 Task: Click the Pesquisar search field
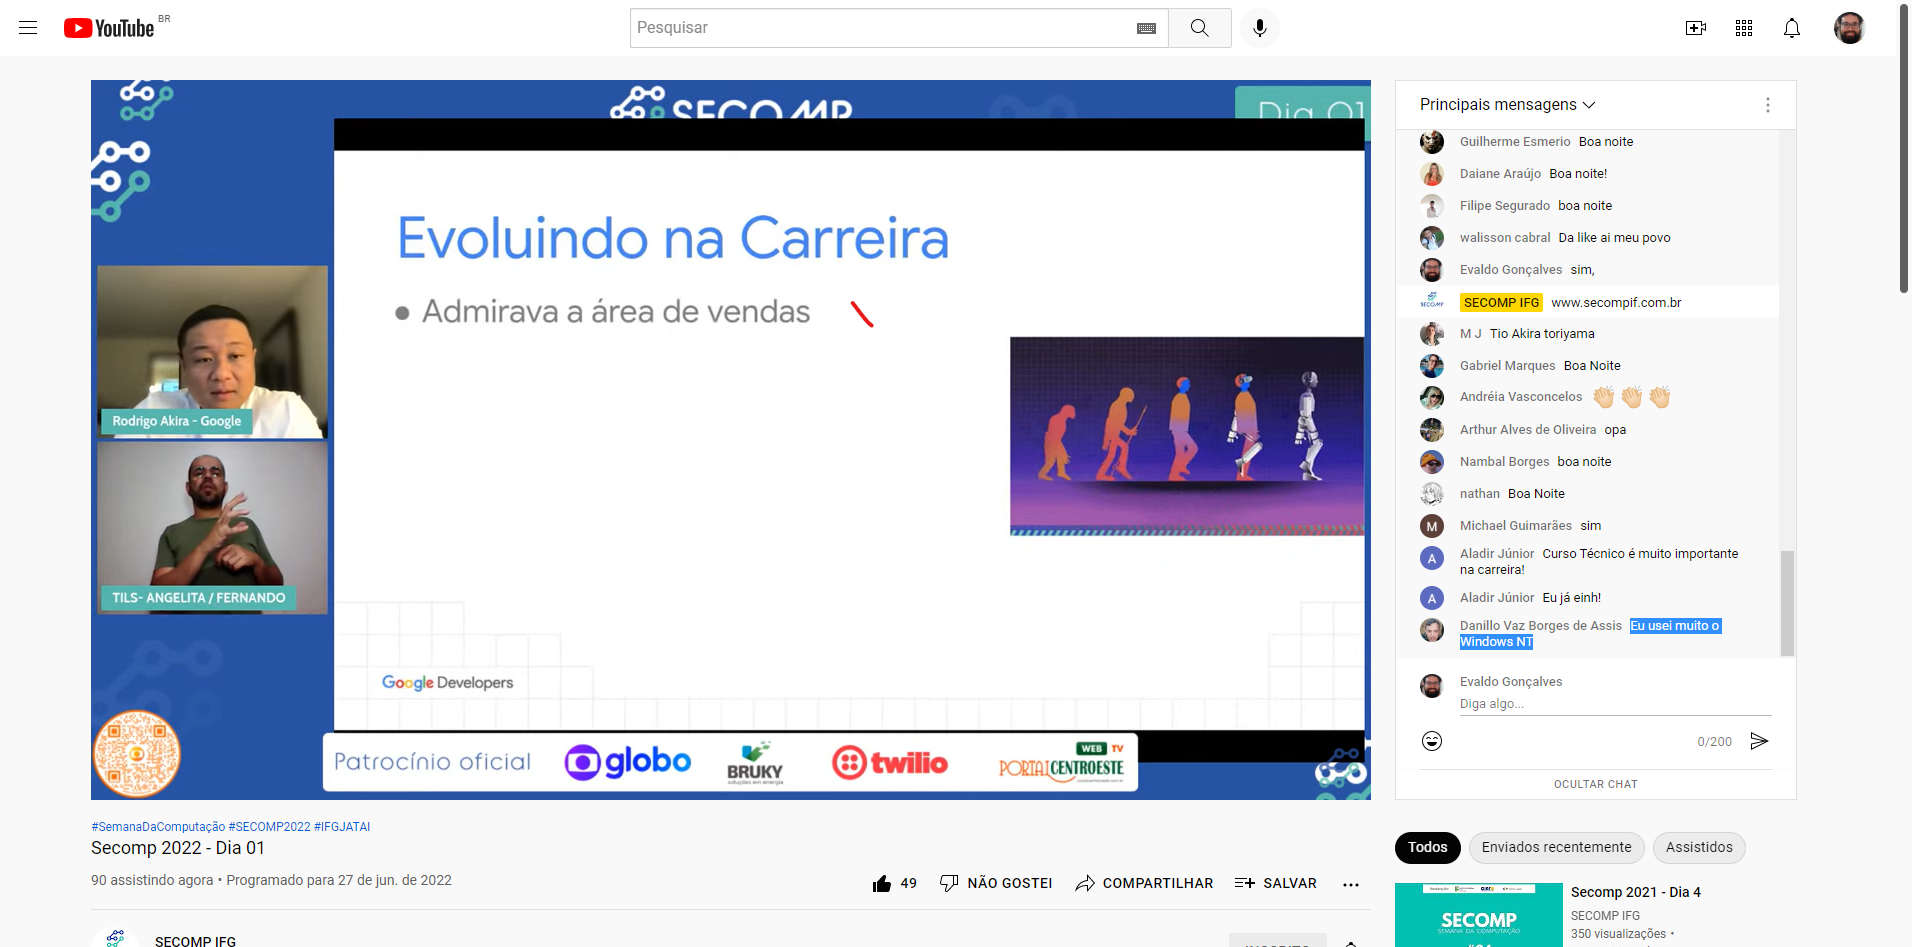tap(880, 28)
